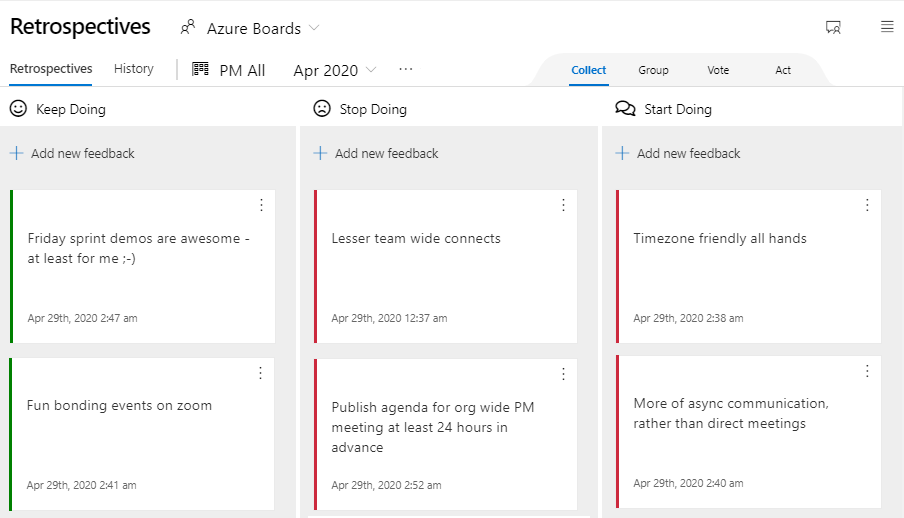The width and height of the screenshot is (904, 518).
Task: Open options for Fun bonding events card
Action: (261, 373)
